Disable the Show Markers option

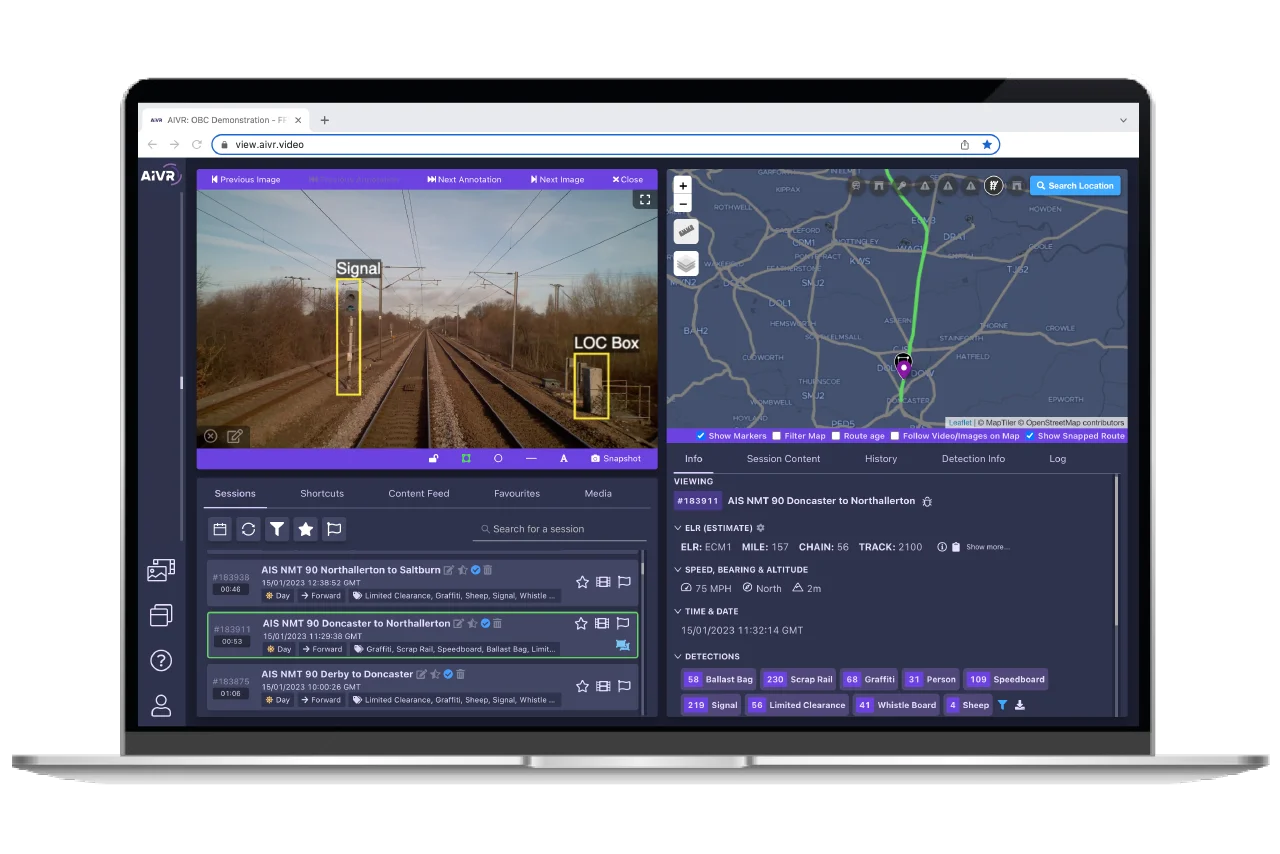tap(700, 436)
